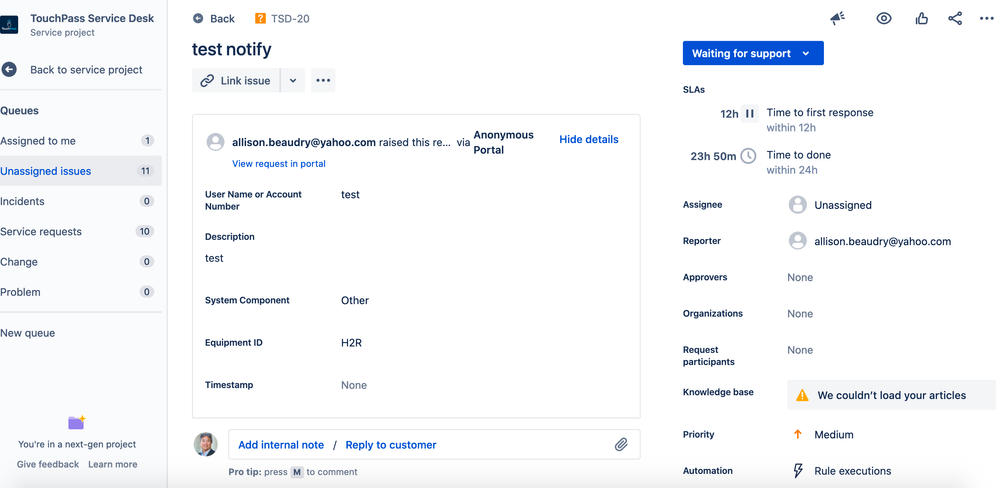Open the top-right more actions ellipsis
Screen dimensions: 999x488
986,18
